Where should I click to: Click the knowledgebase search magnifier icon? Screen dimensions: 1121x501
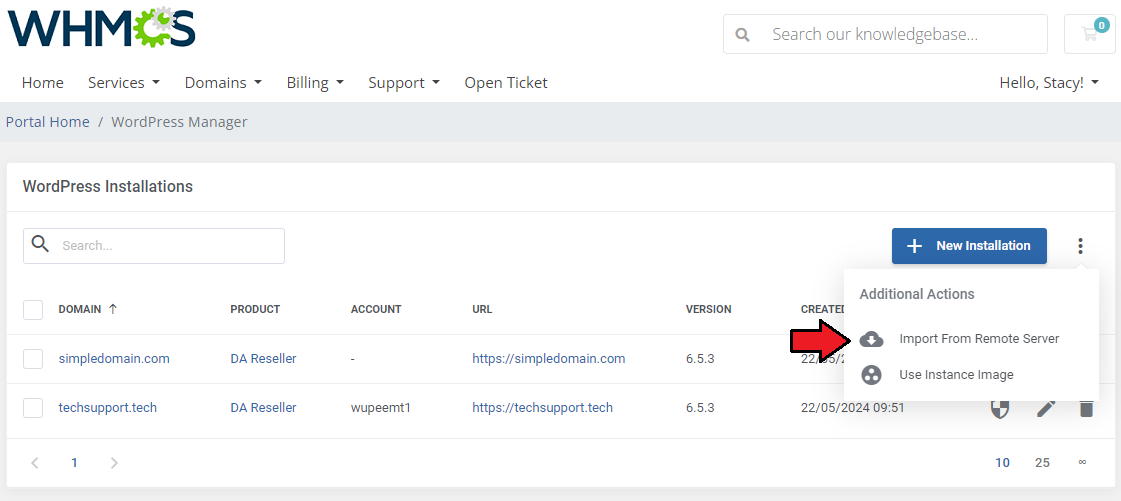[x=743, y=34]
